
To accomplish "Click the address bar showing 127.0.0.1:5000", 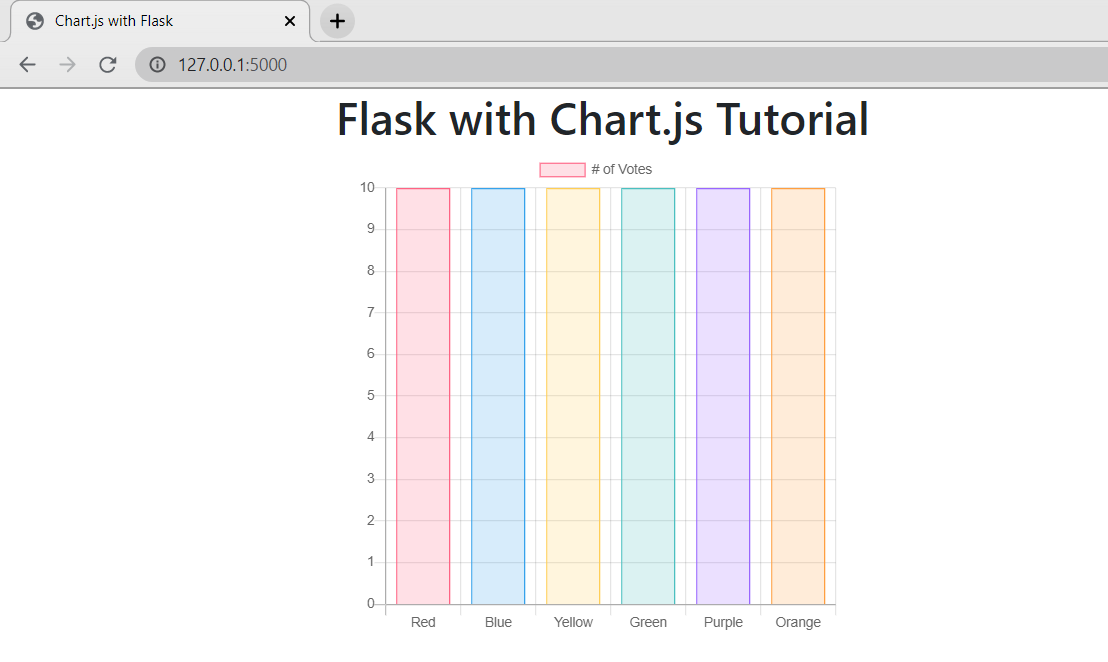I will pyautogui.click(x=622, y=65).
